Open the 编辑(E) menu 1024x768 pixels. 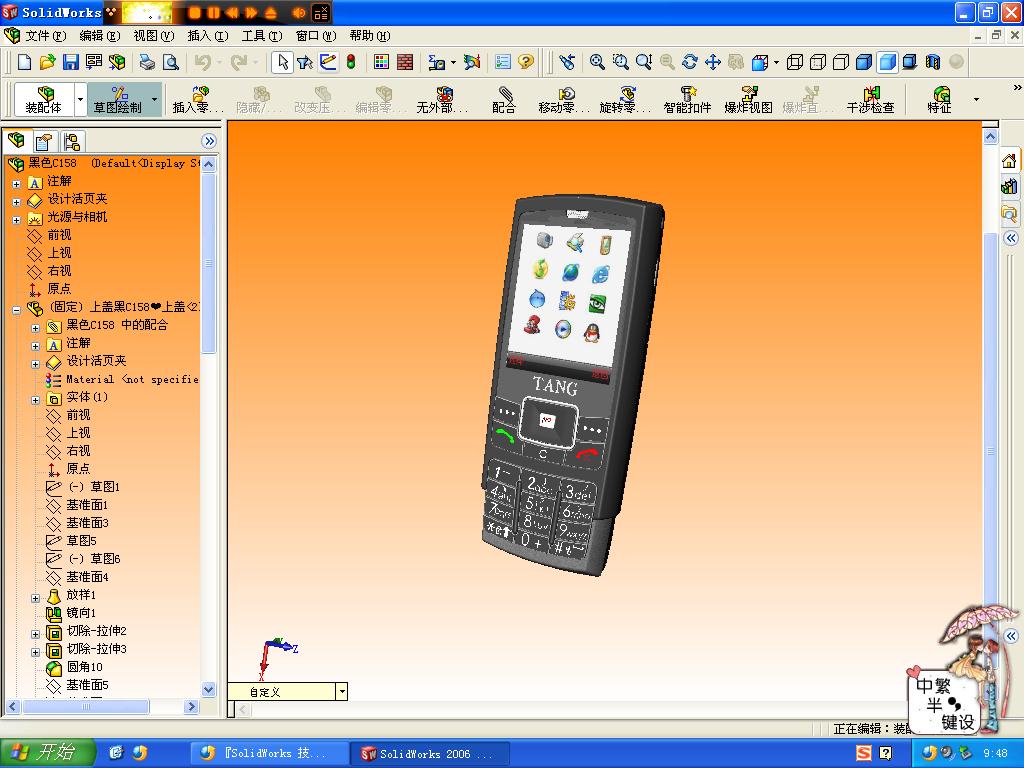tap(100, 36)
